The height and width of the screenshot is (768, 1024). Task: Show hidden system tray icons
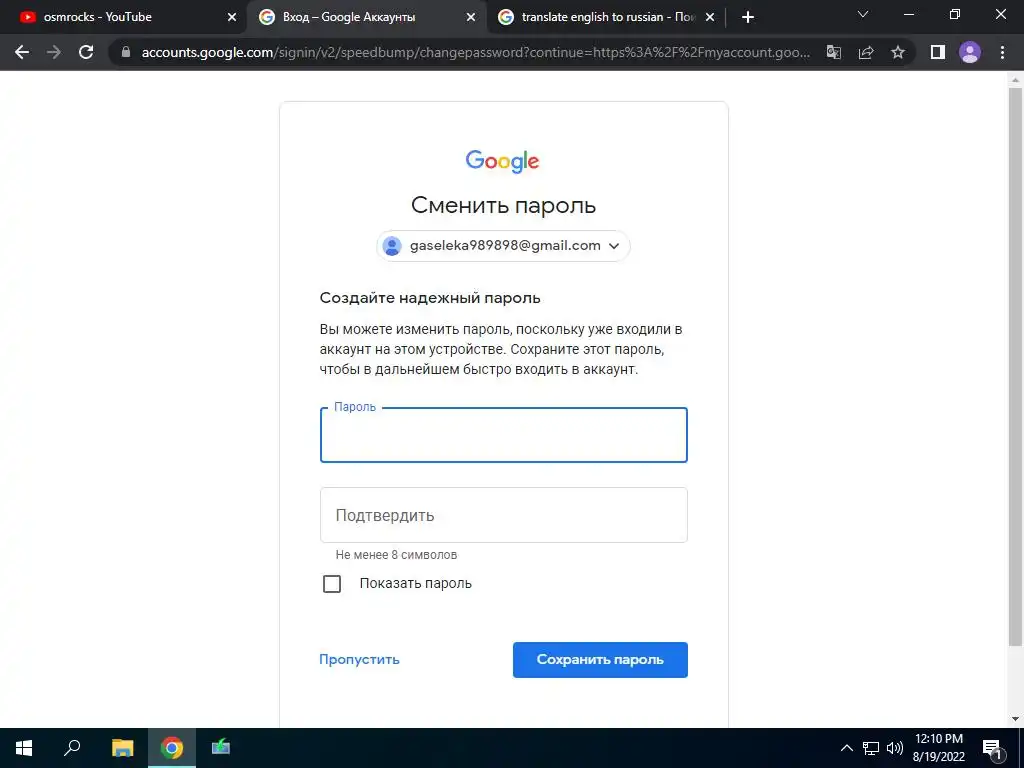(x=846, y=748)
